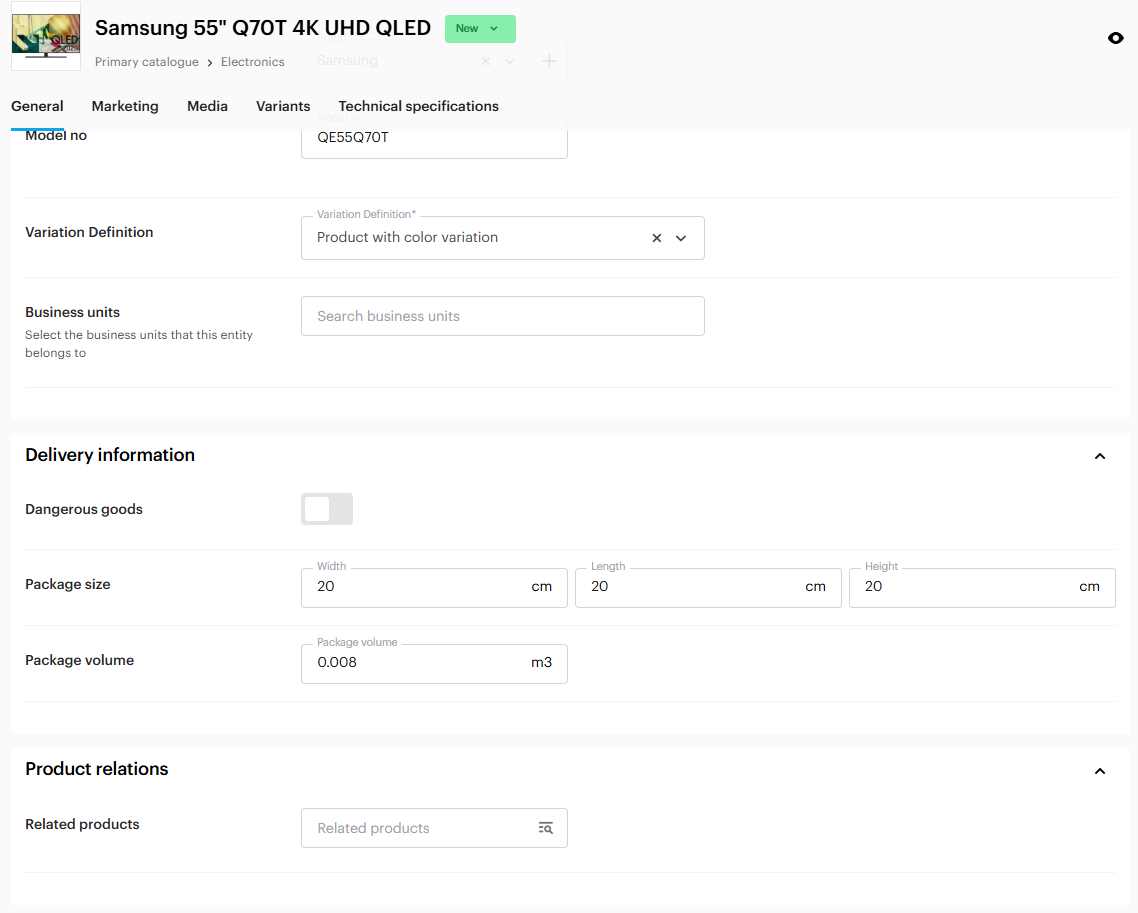Click the Model no input field

434,139
